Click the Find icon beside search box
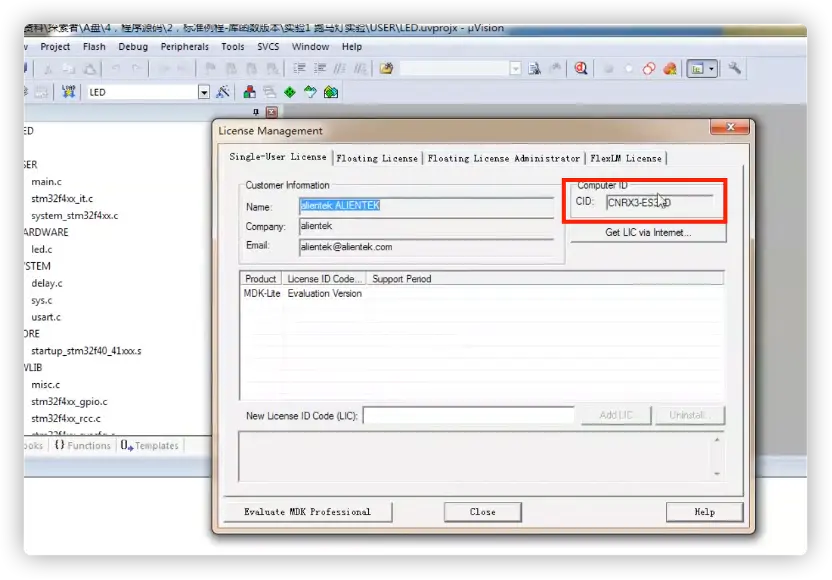 [x=534, y=68]
